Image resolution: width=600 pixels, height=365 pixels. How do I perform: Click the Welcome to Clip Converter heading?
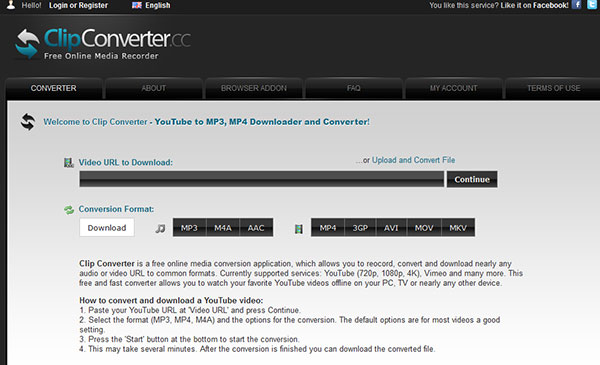pos(206,122)
